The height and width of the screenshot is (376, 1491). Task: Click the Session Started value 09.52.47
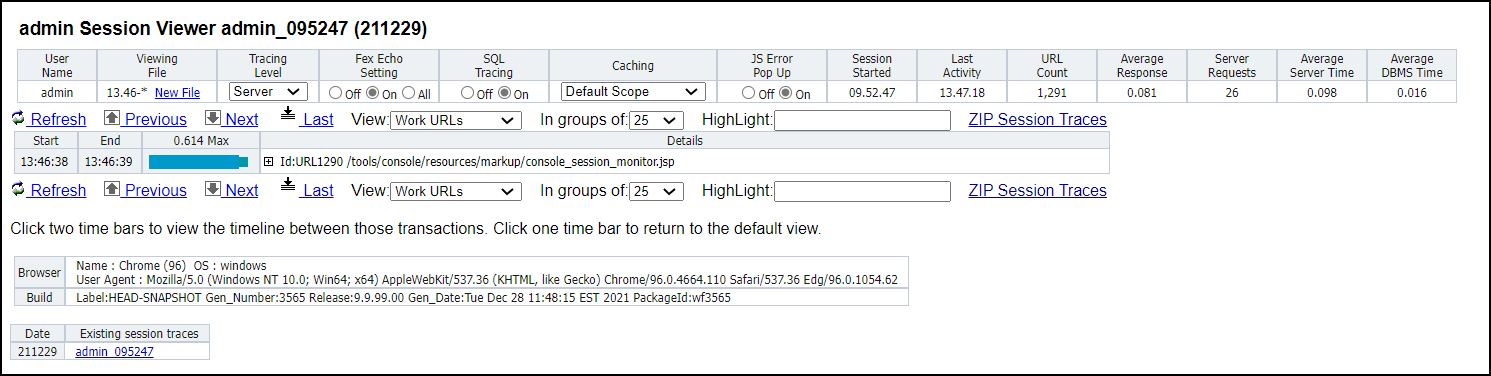[872, 93]
